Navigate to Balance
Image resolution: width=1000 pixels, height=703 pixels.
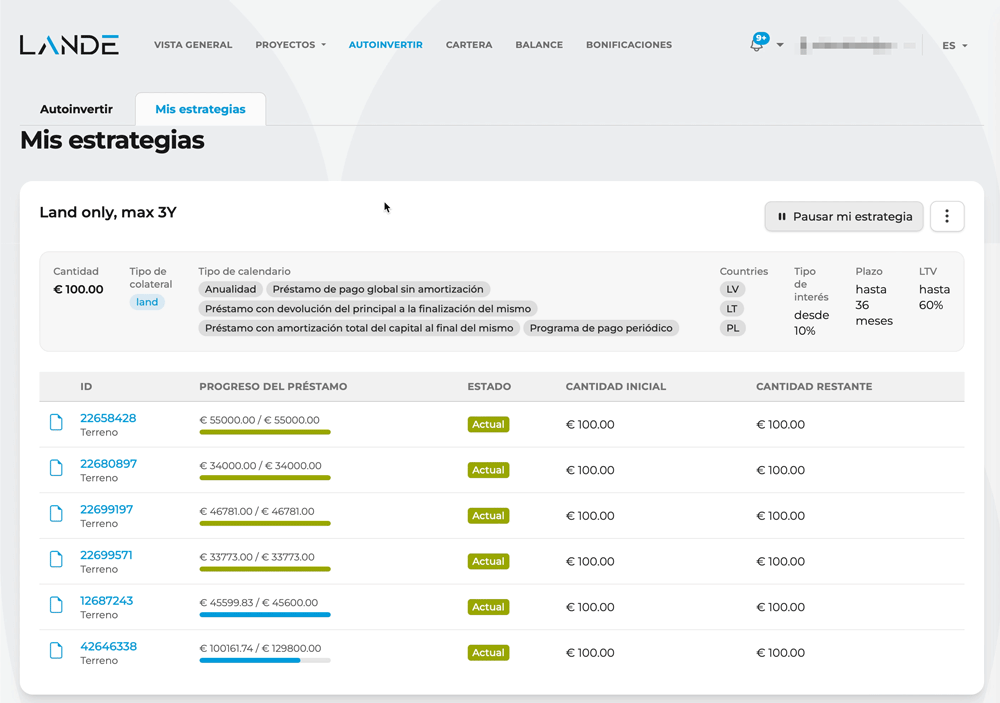click(539, 45)
